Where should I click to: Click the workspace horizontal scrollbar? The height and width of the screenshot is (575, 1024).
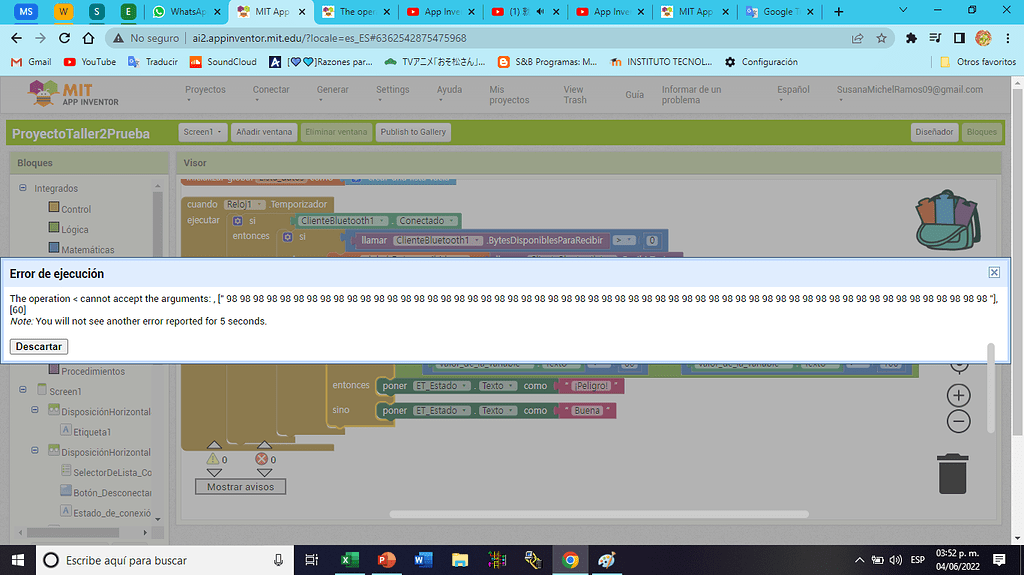click(590, 514)
